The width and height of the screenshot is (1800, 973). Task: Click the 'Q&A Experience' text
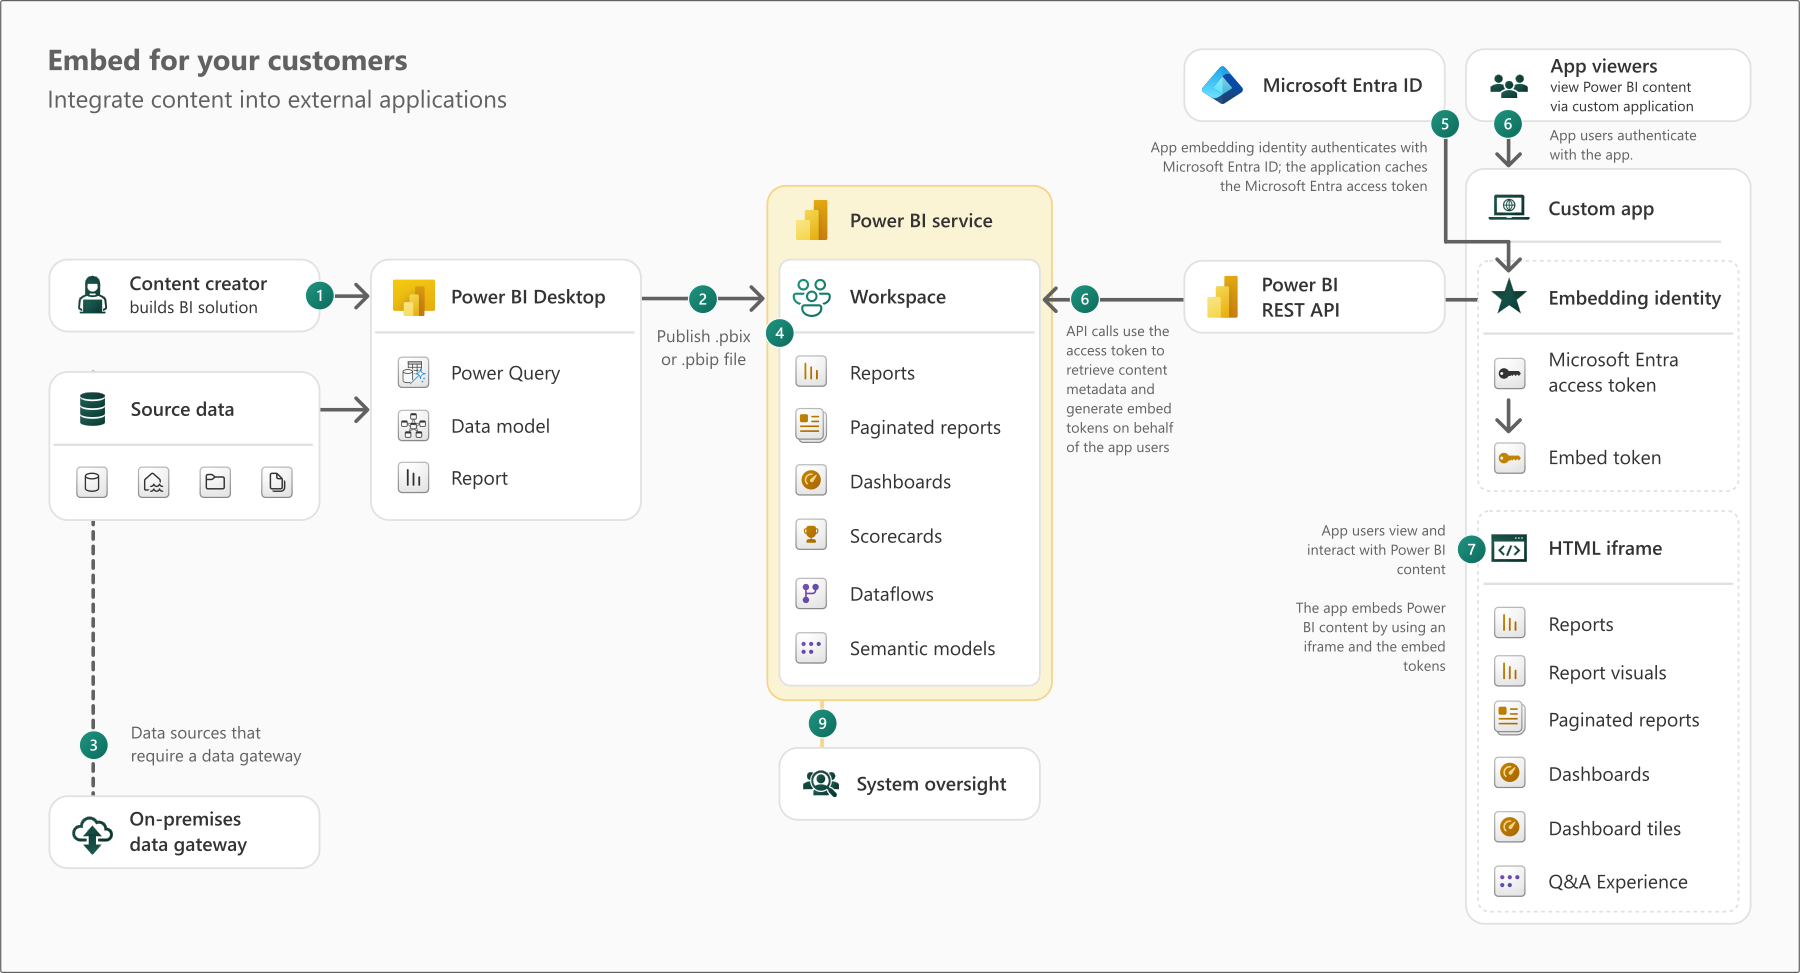(1617, 882)
